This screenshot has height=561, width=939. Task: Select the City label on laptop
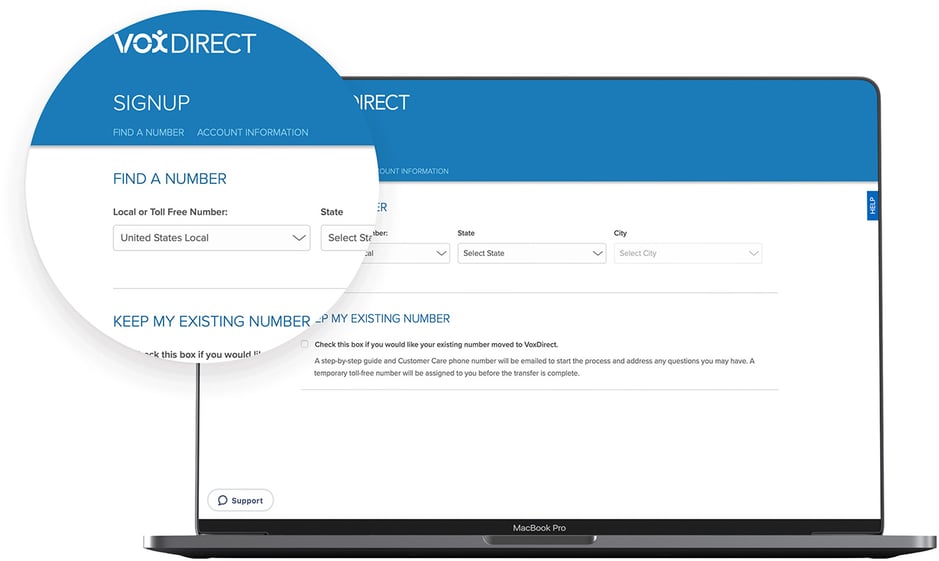(620, 233)
